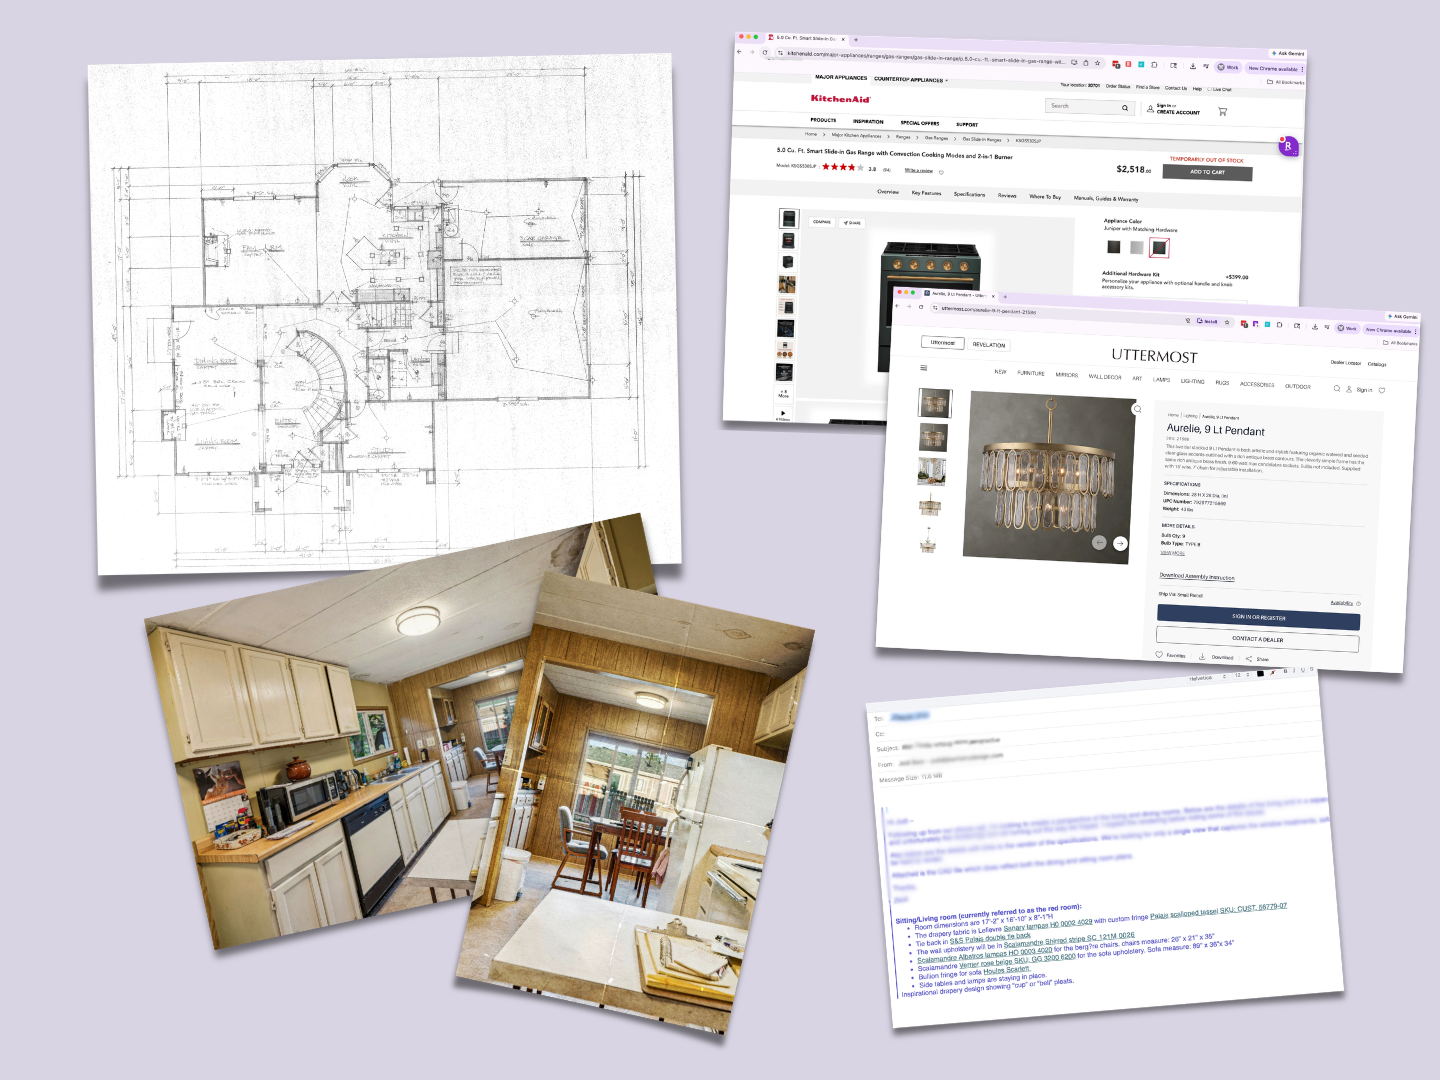This screenshot has width=1440, height=1080.
Task: Toggle the bookmark star for the KitchenAid page
Action: coord(1097,62)
